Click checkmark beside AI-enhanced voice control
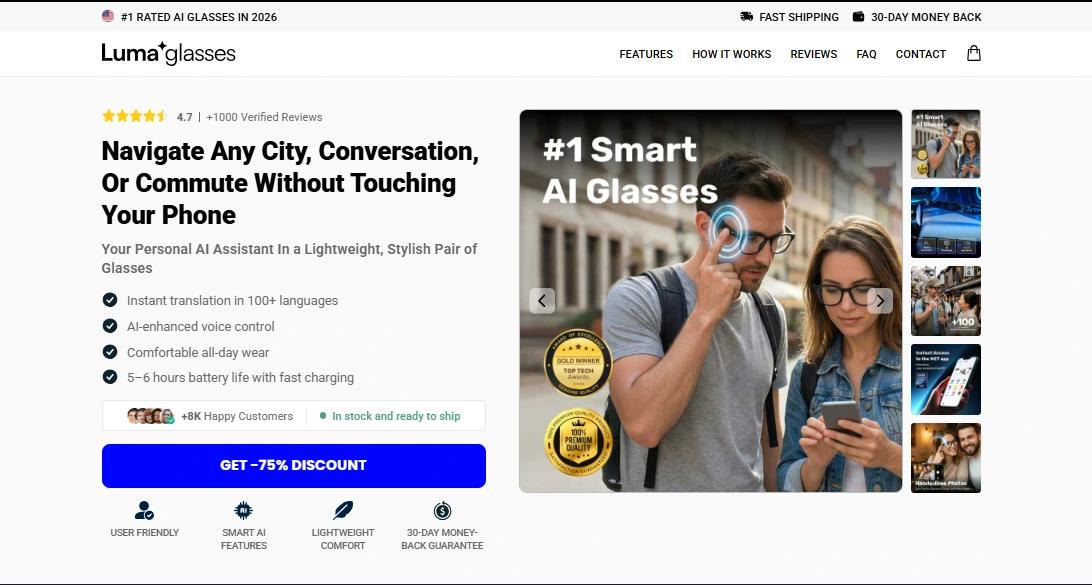 110,326
